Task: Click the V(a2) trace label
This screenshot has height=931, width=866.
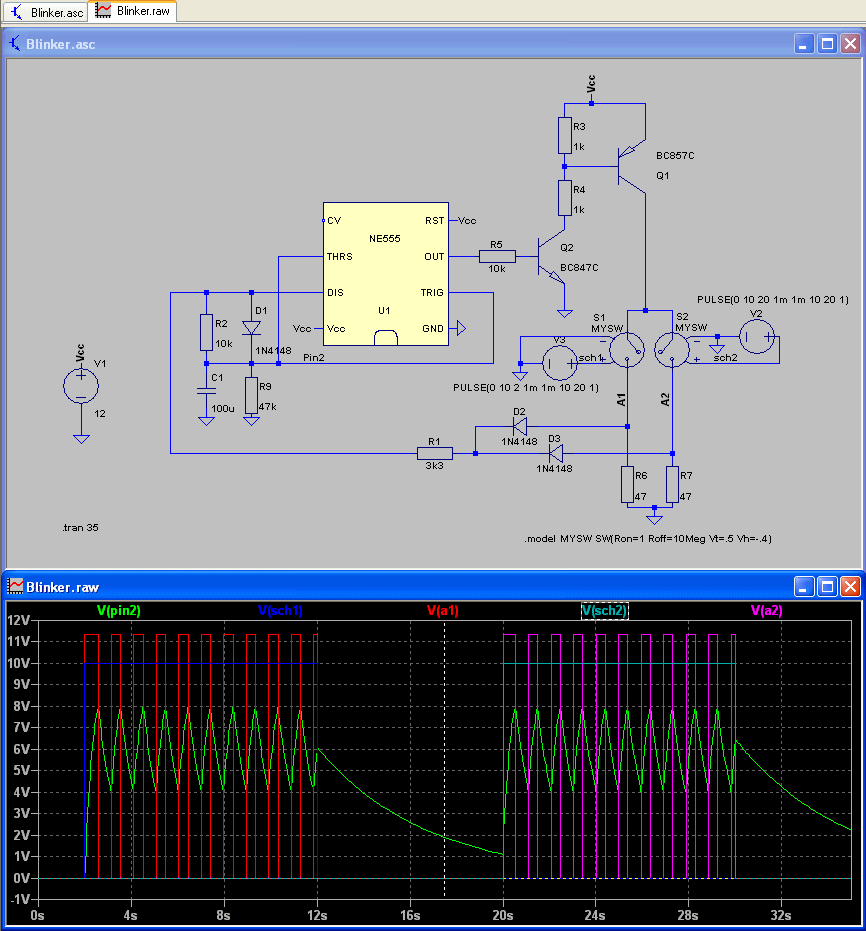Action: (766, 610)
